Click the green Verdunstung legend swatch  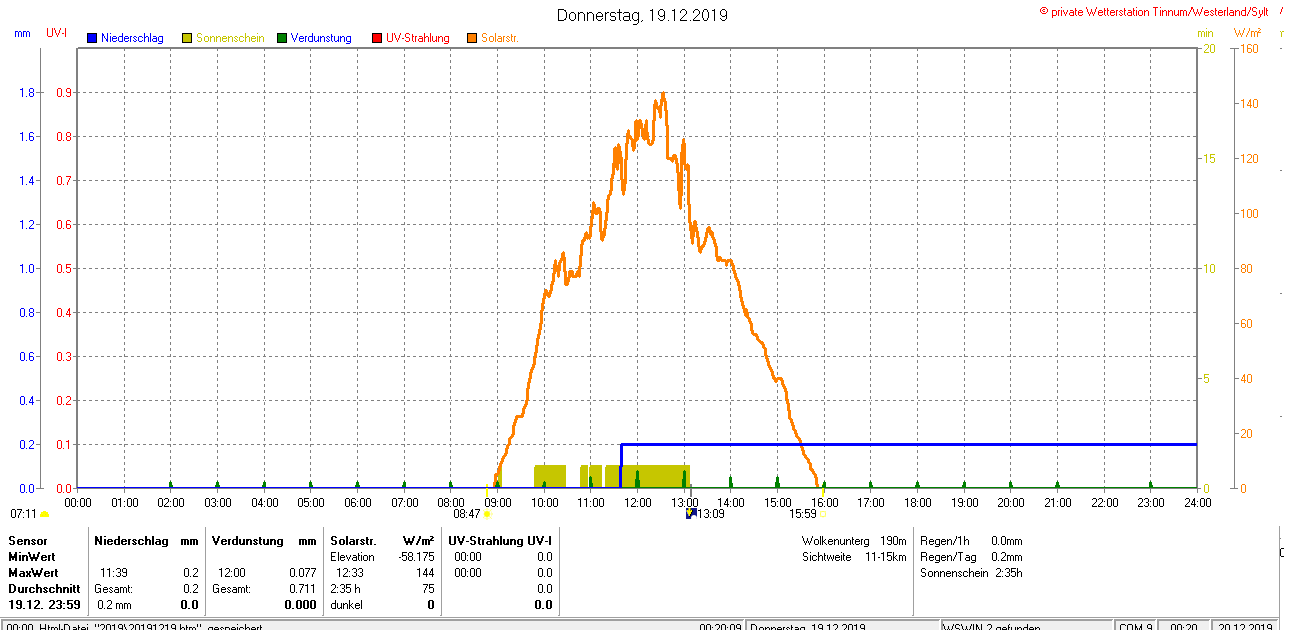coord(282,38)
